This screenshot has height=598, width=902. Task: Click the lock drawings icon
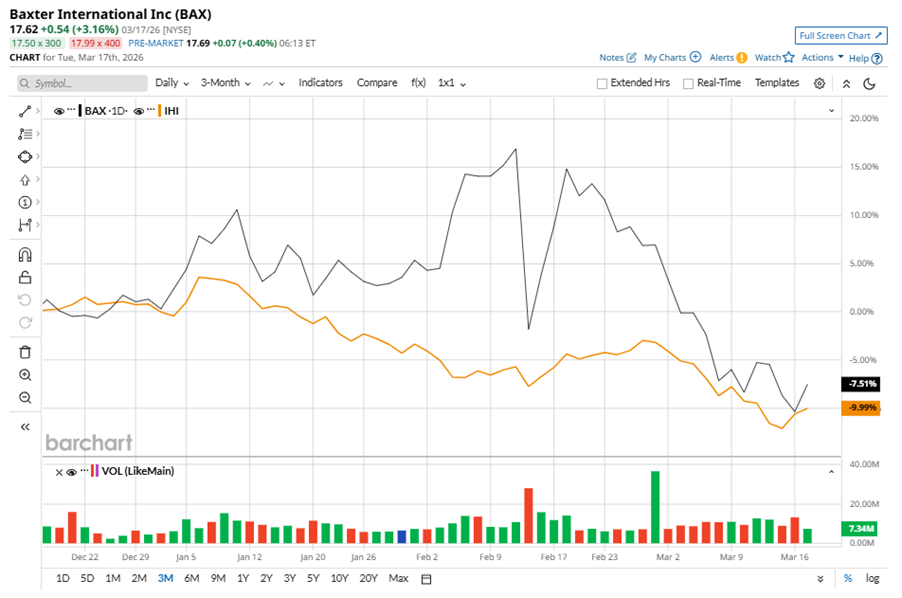[x=25, y=277]
